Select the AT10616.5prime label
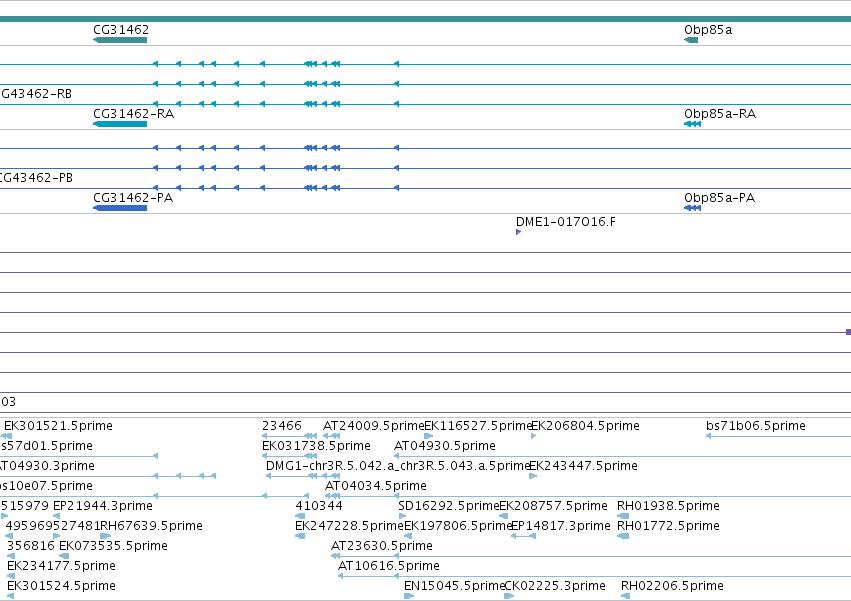The height and width of the screenshot is (601, 851). (x=389, y=566)
